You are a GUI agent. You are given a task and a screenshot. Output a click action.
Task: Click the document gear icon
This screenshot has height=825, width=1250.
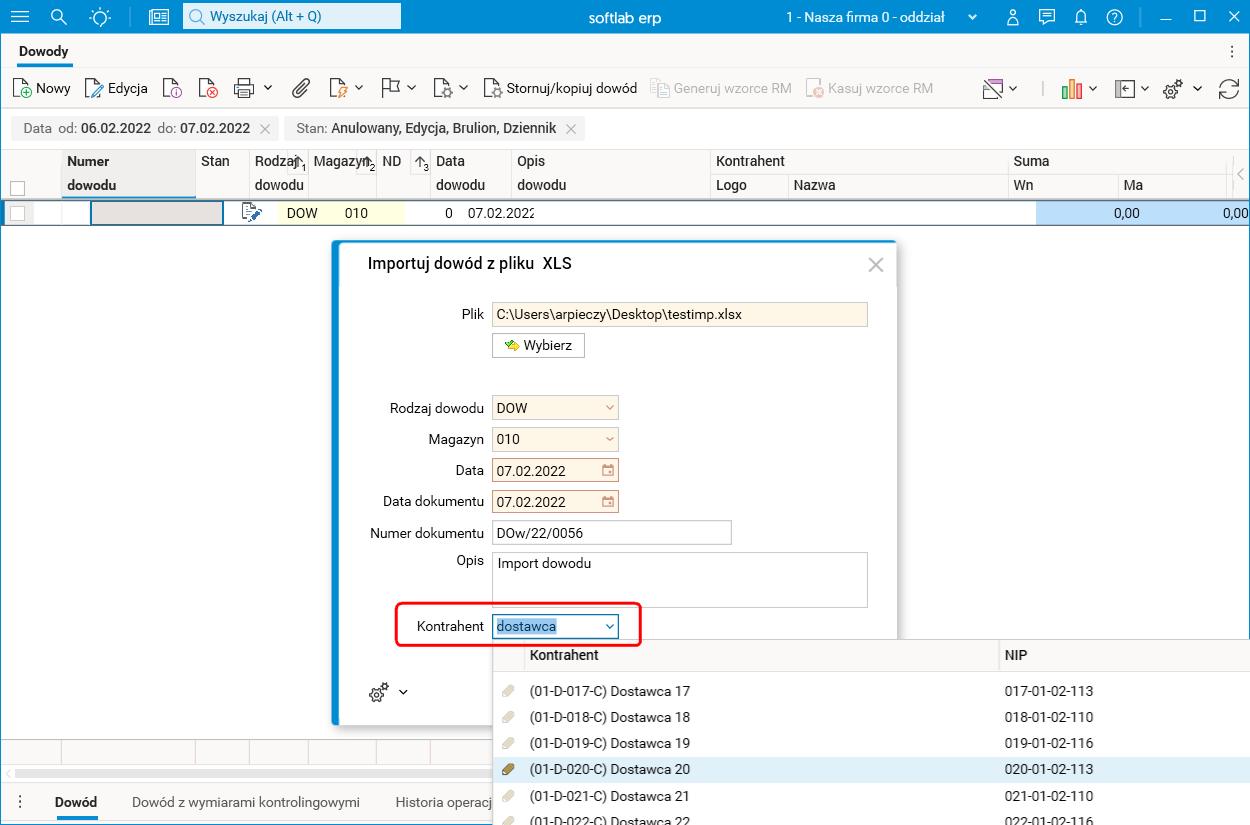pyautogui.click(x=443, y=89)
